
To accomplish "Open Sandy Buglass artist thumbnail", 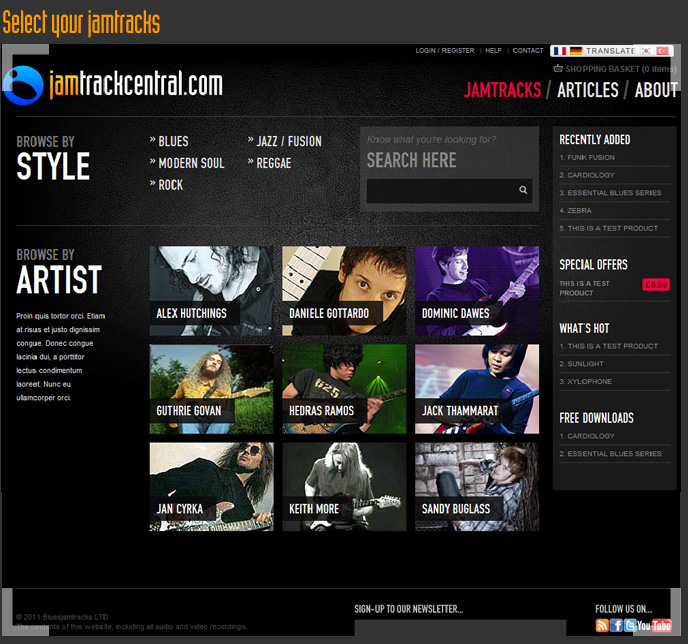I will pos(477,487).
